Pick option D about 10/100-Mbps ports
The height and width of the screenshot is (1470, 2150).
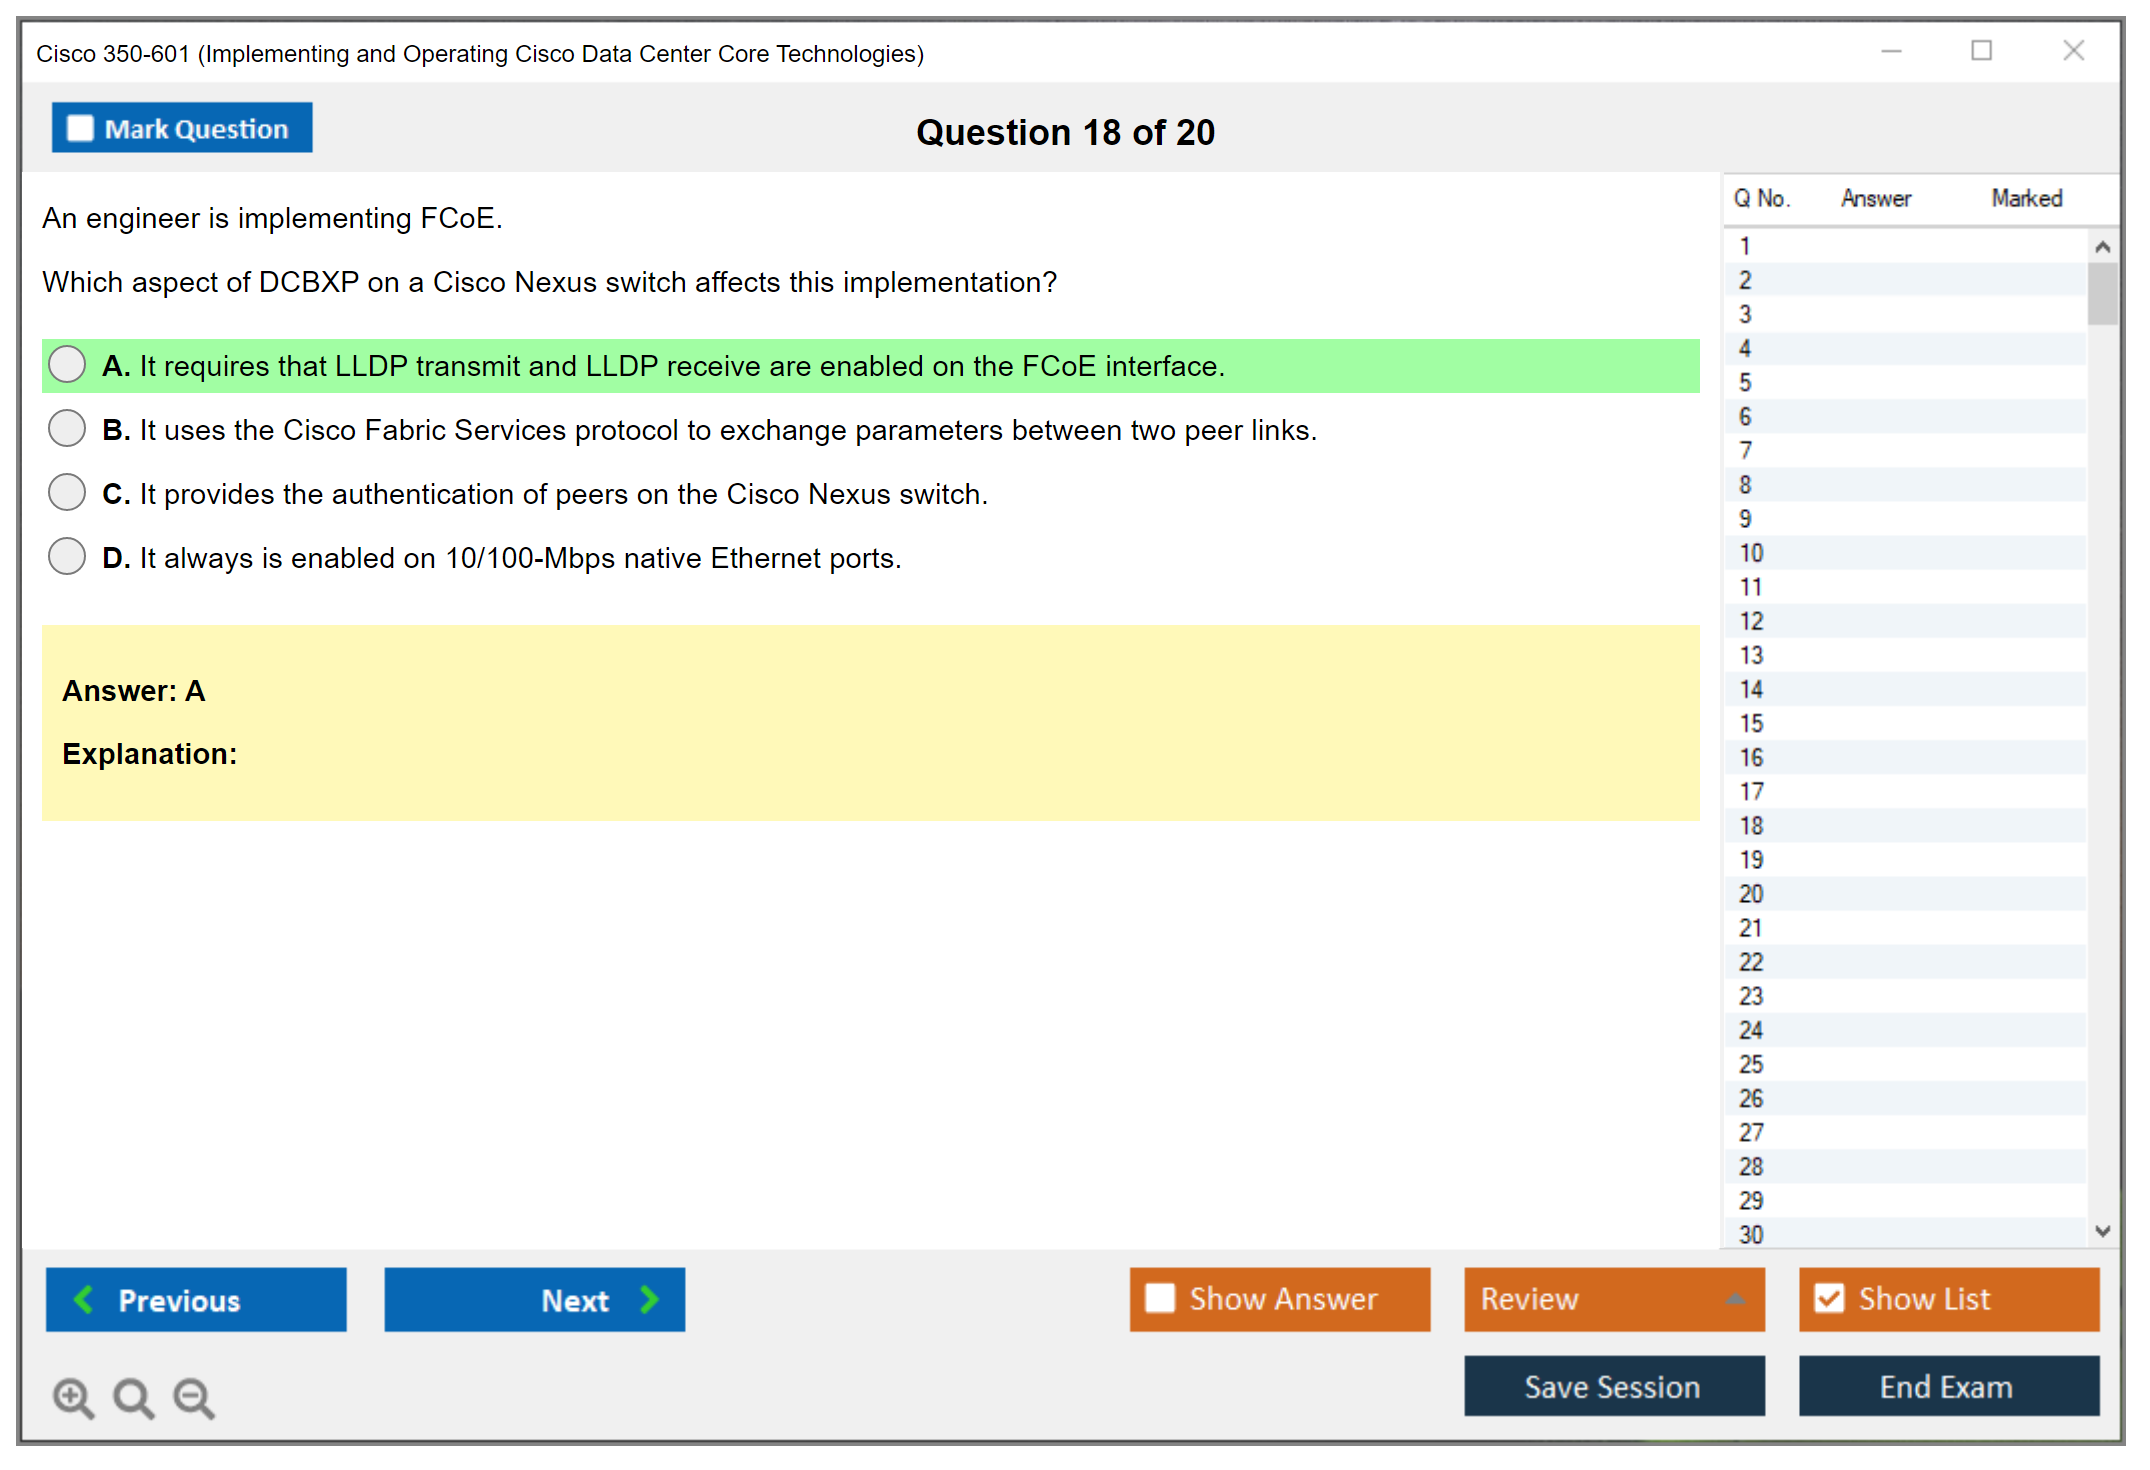(67, 557)
